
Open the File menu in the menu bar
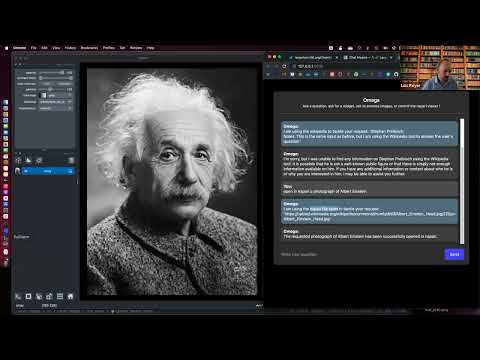pos(34,48)
